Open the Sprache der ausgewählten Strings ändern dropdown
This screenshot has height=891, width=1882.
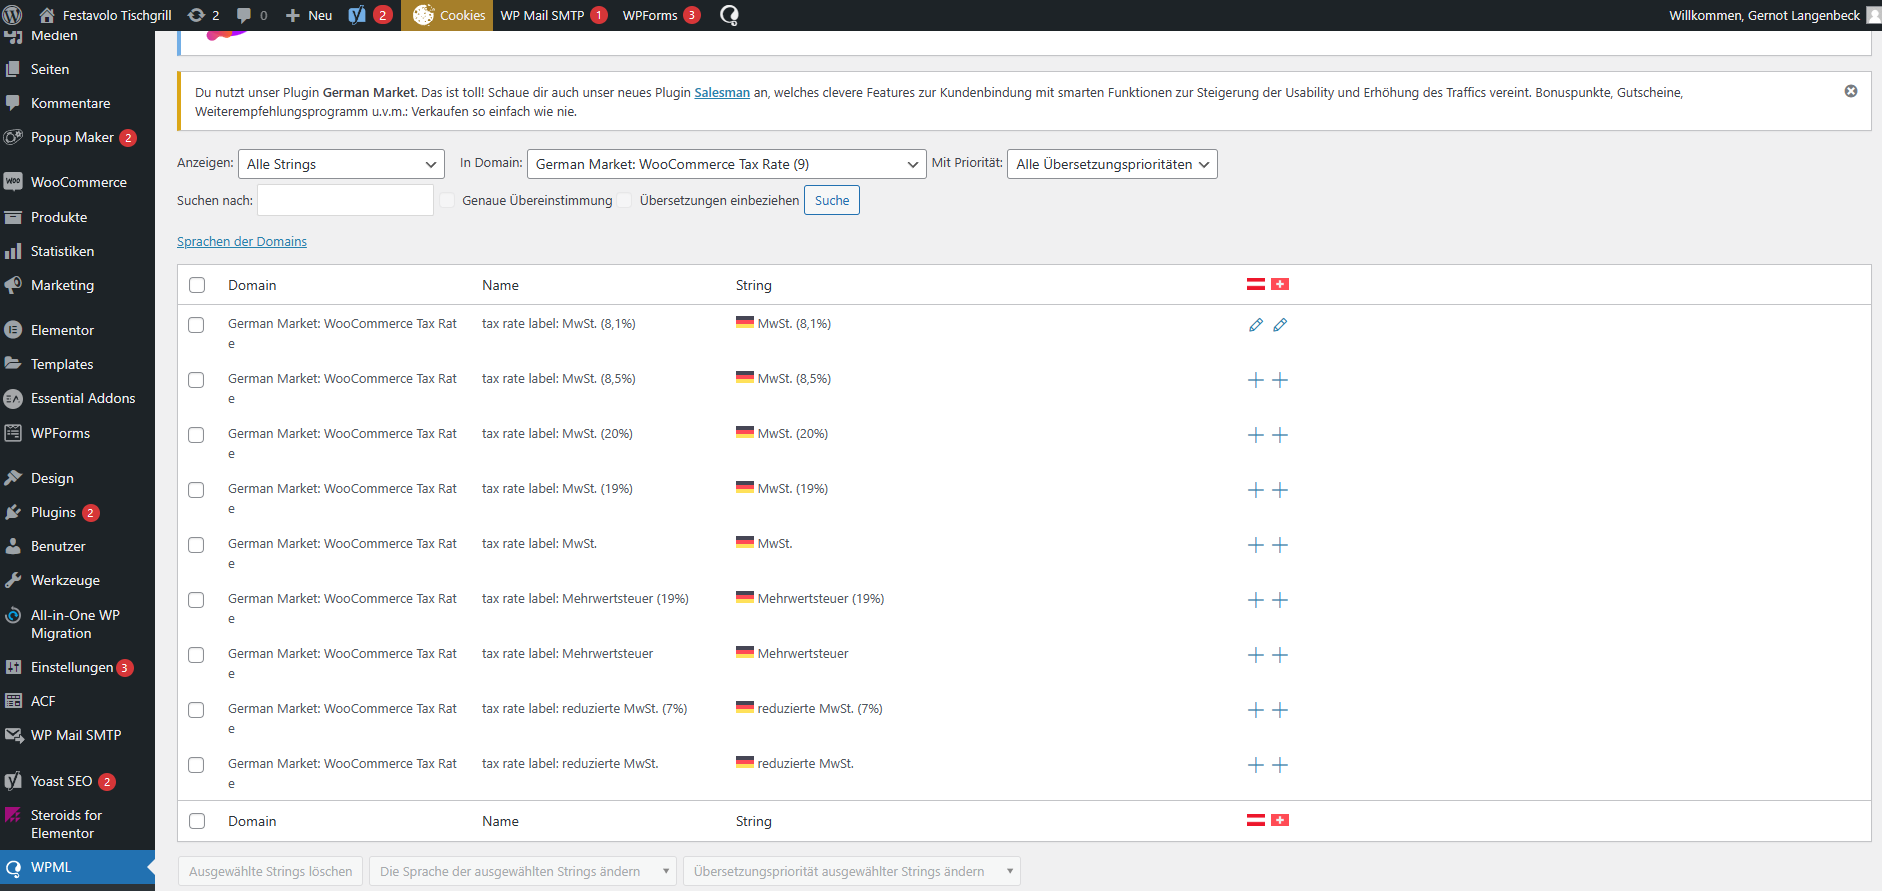click(523, 871)
